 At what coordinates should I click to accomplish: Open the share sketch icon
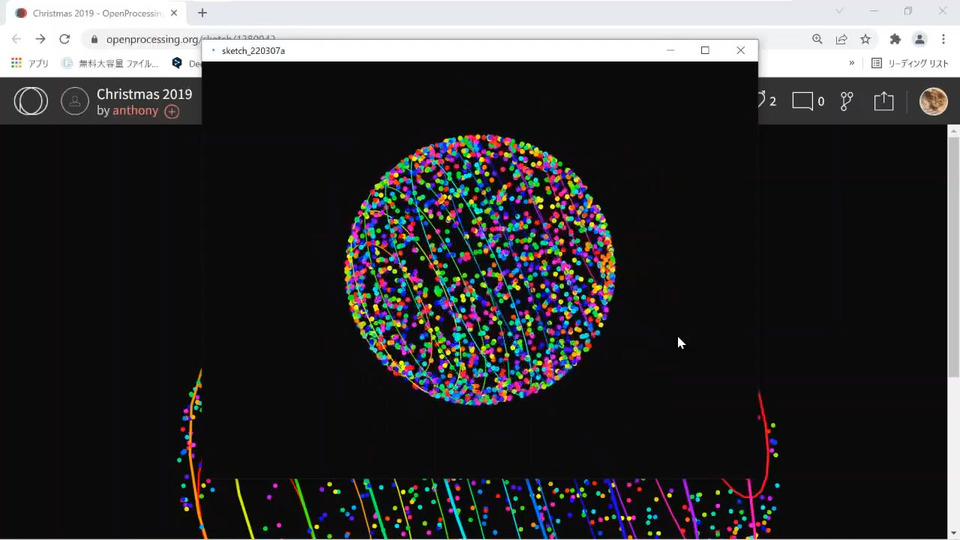(x=883, y=101)
